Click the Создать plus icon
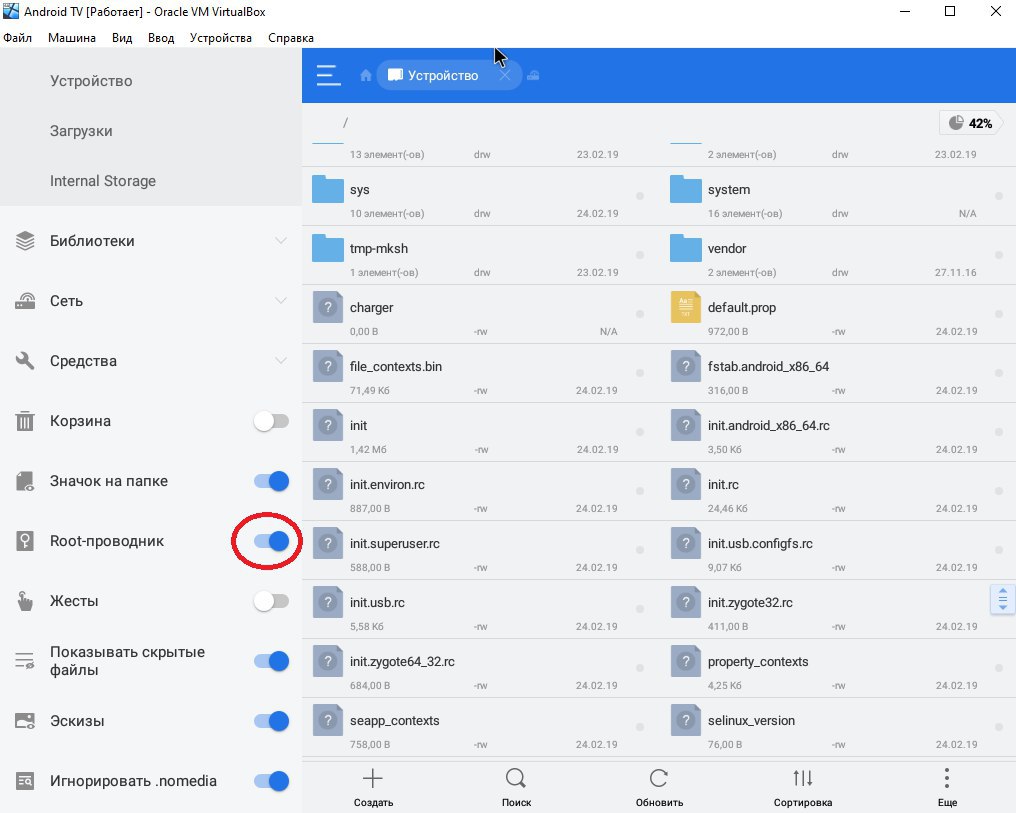This screenshot has width=1016, height=813. click(373, 778)
